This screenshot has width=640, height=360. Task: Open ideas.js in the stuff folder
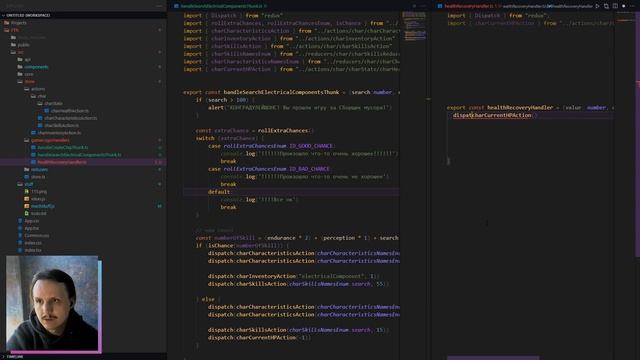(38, 199)
